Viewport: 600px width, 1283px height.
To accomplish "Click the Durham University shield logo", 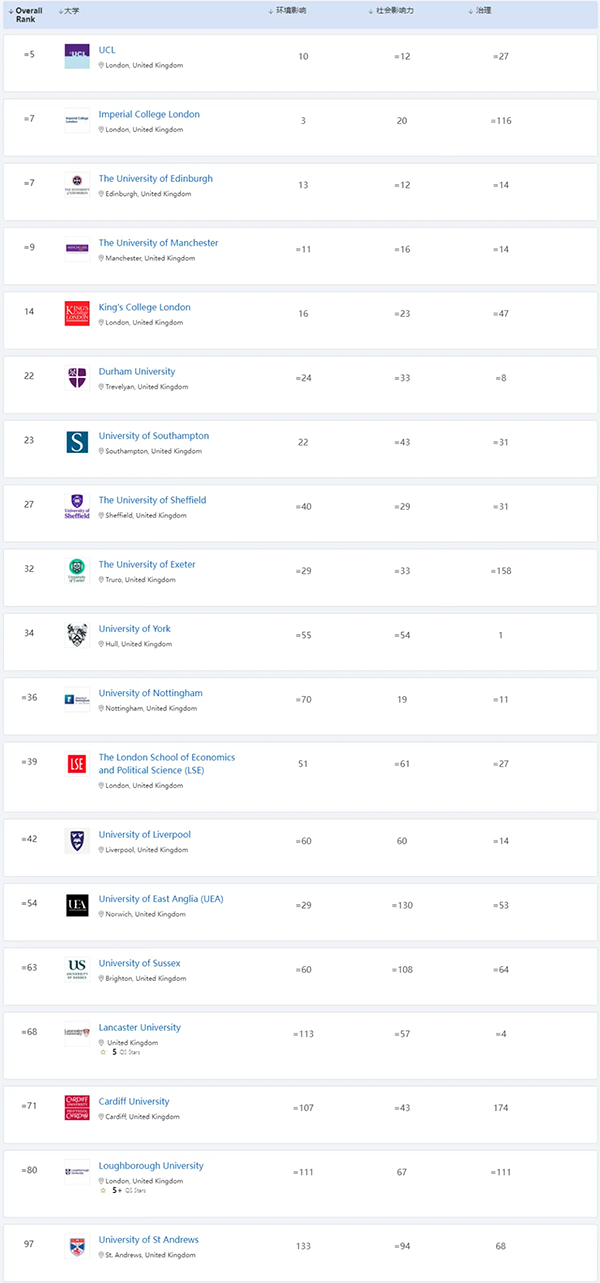I will click(77, 378).
